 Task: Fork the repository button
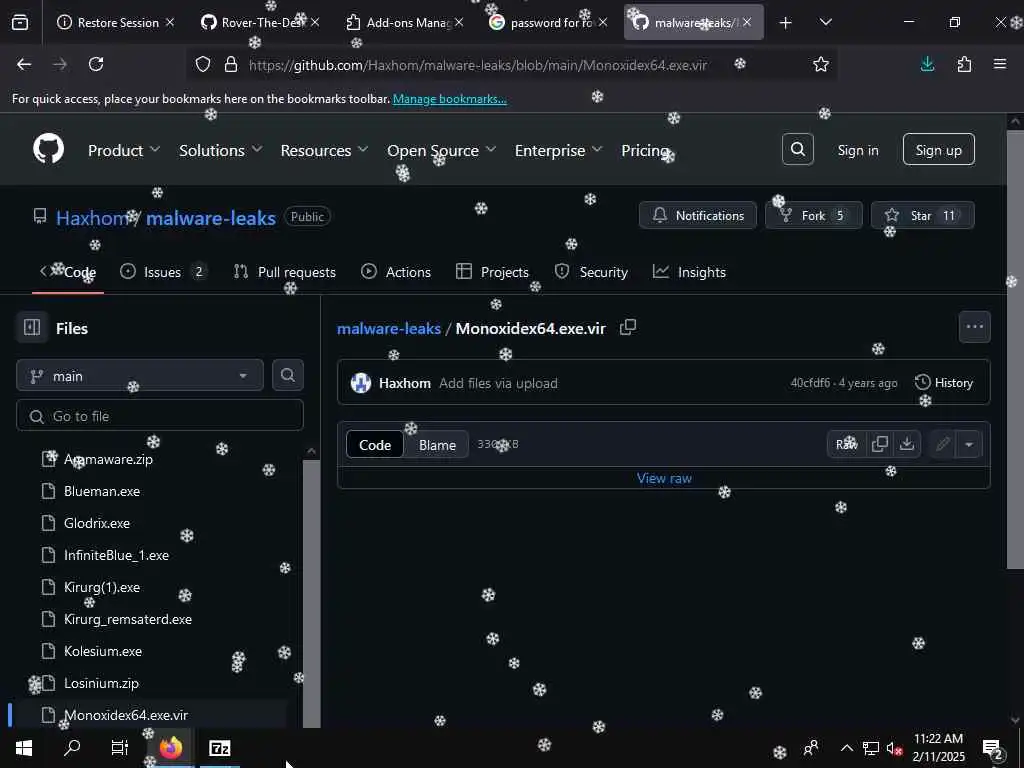813,216
